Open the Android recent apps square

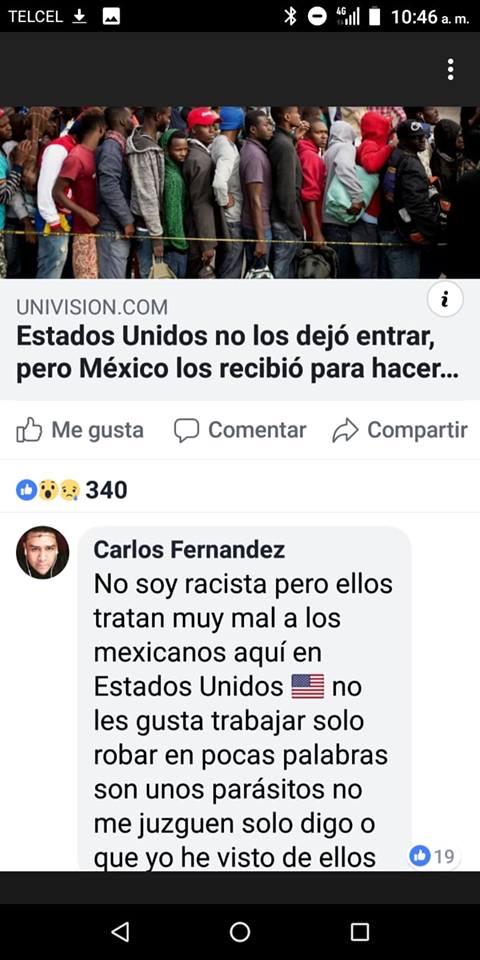360,932
